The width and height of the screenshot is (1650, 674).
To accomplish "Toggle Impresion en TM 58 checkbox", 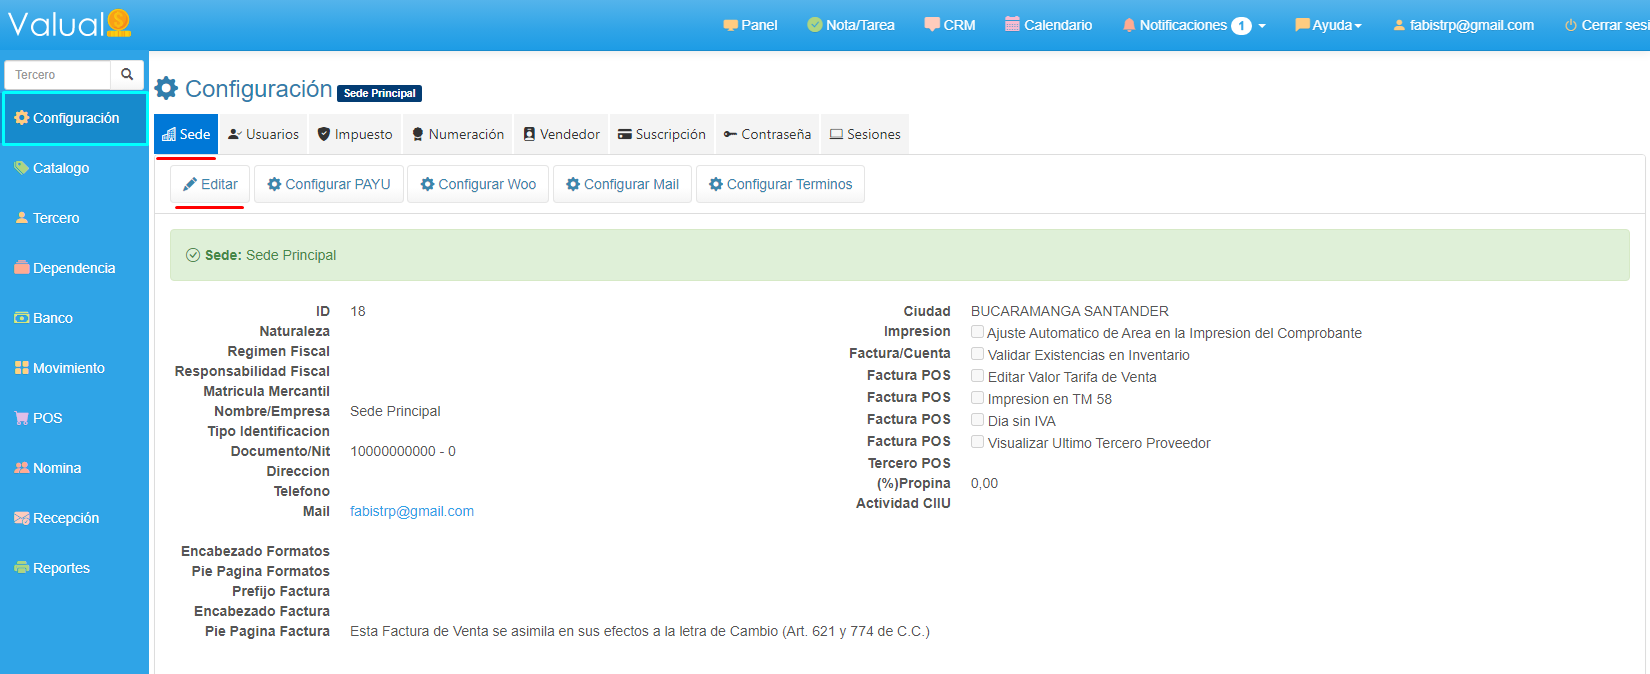I will [x=977, y=398].
